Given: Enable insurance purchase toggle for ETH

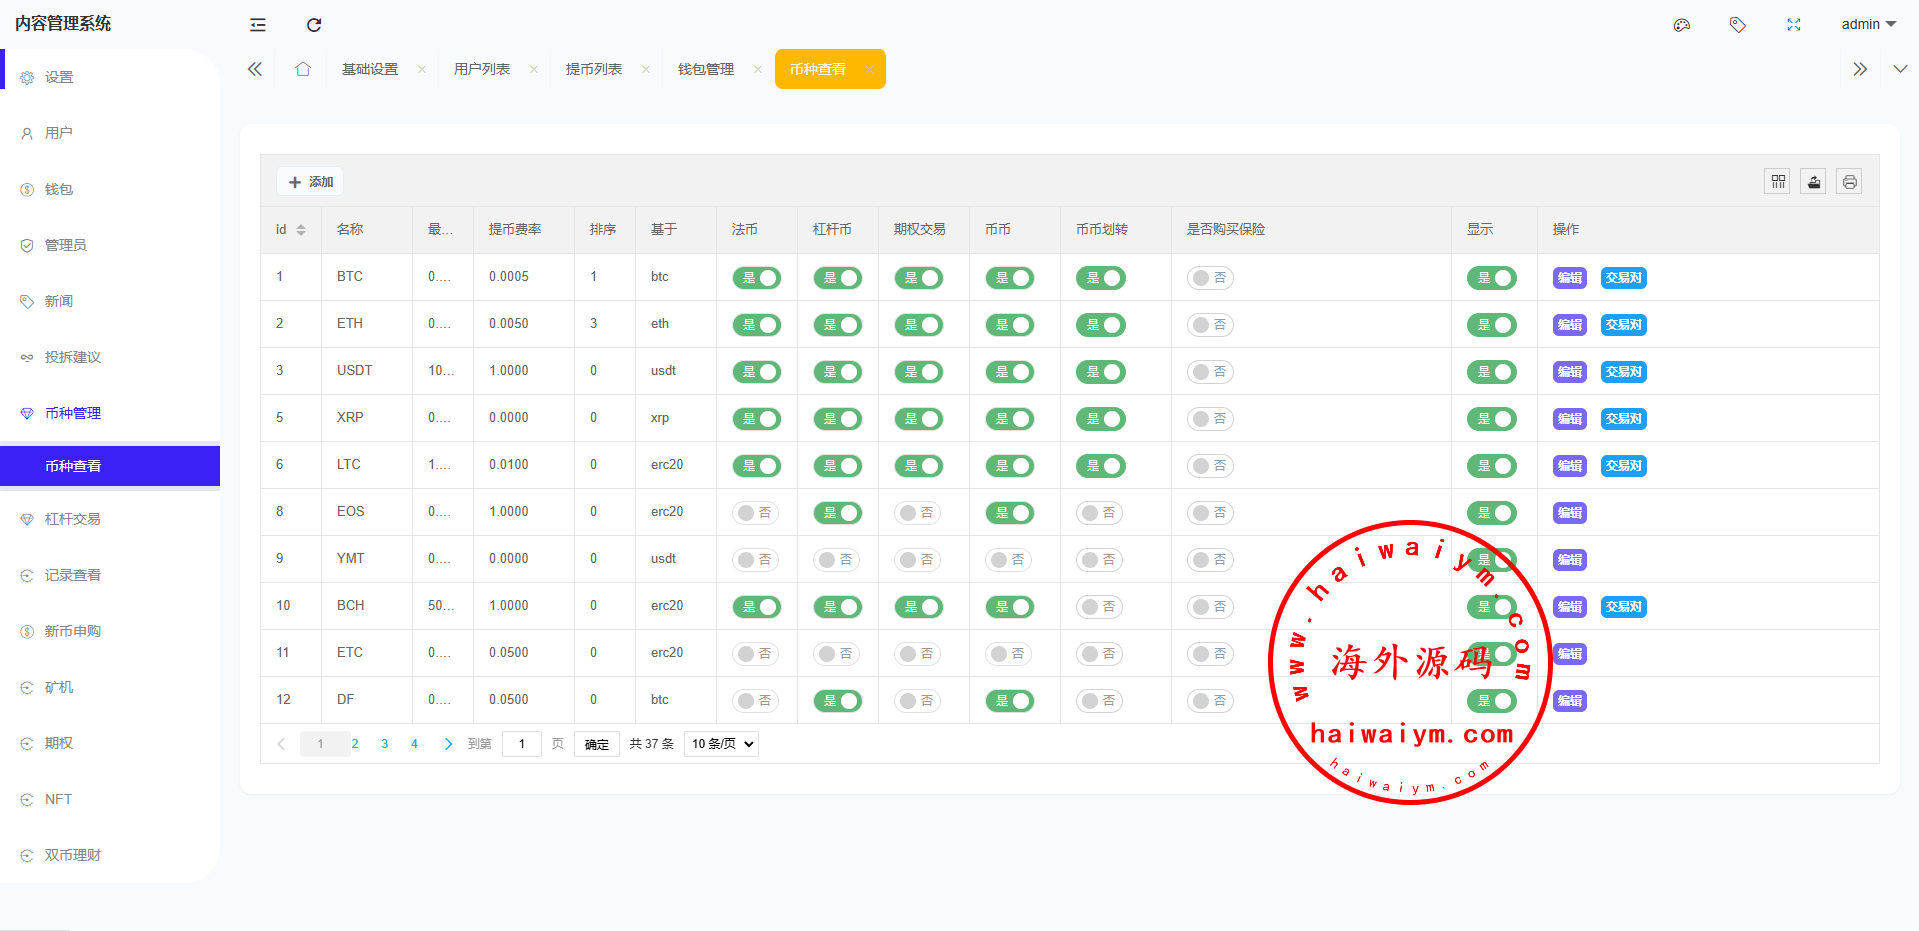Looking at the screenshot, I should coord(1210,325).
